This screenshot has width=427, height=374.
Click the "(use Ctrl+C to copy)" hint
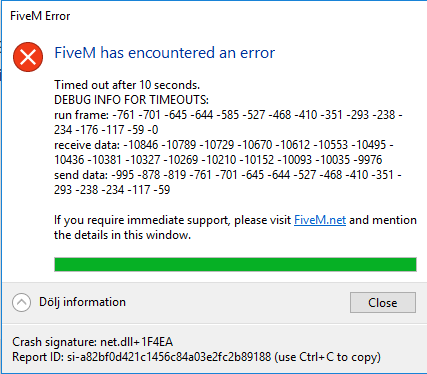(327, 357)
